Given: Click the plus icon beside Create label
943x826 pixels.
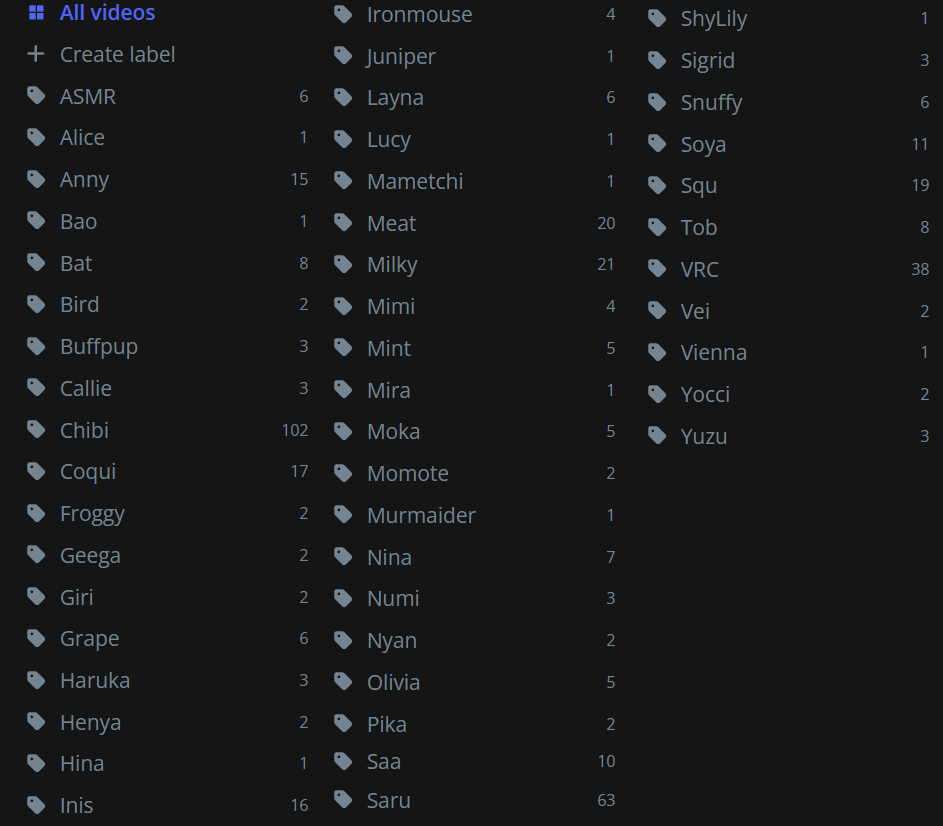Looking at the screenshot, I should click(36, 54).
